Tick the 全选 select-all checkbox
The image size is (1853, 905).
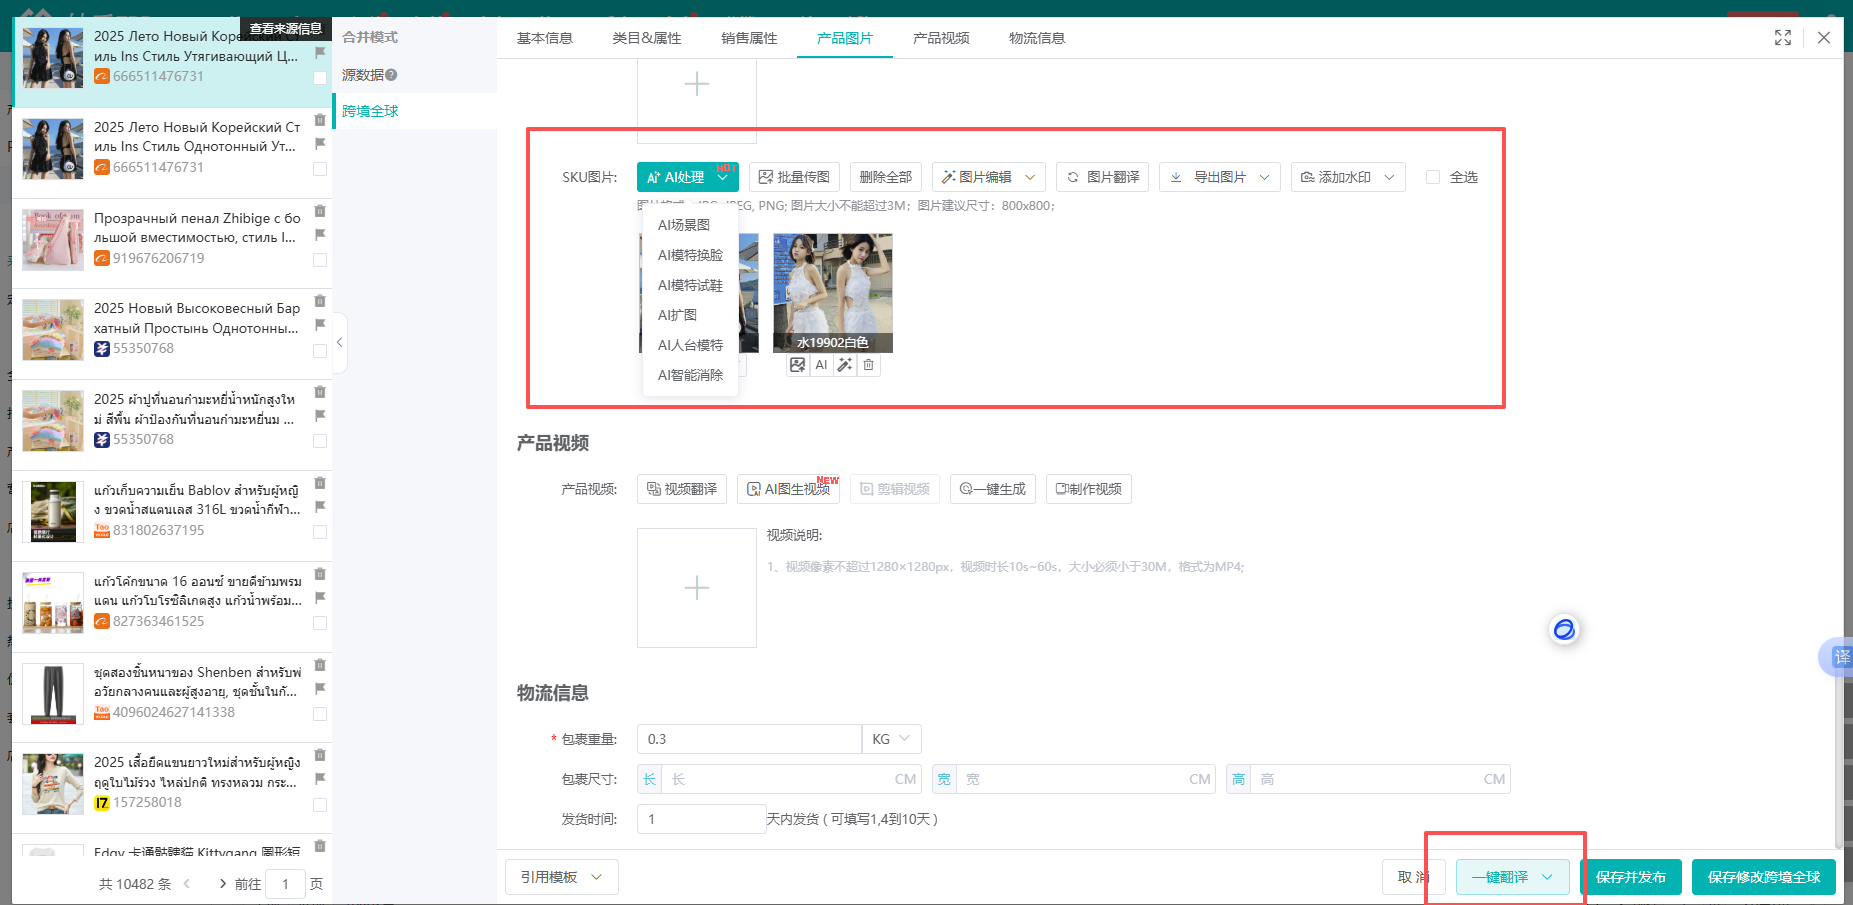pos(1433,177)
